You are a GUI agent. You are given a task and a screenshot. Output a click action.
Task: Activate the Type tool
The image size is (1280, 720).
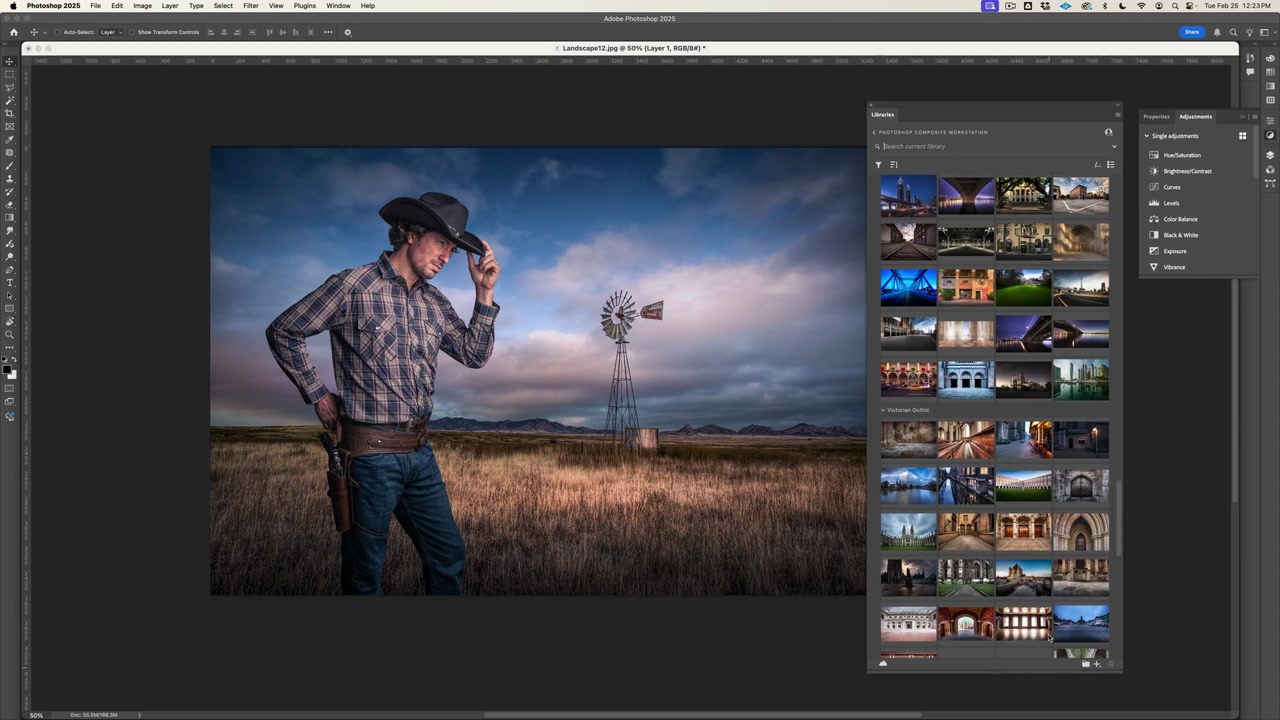tap(9, 280)
